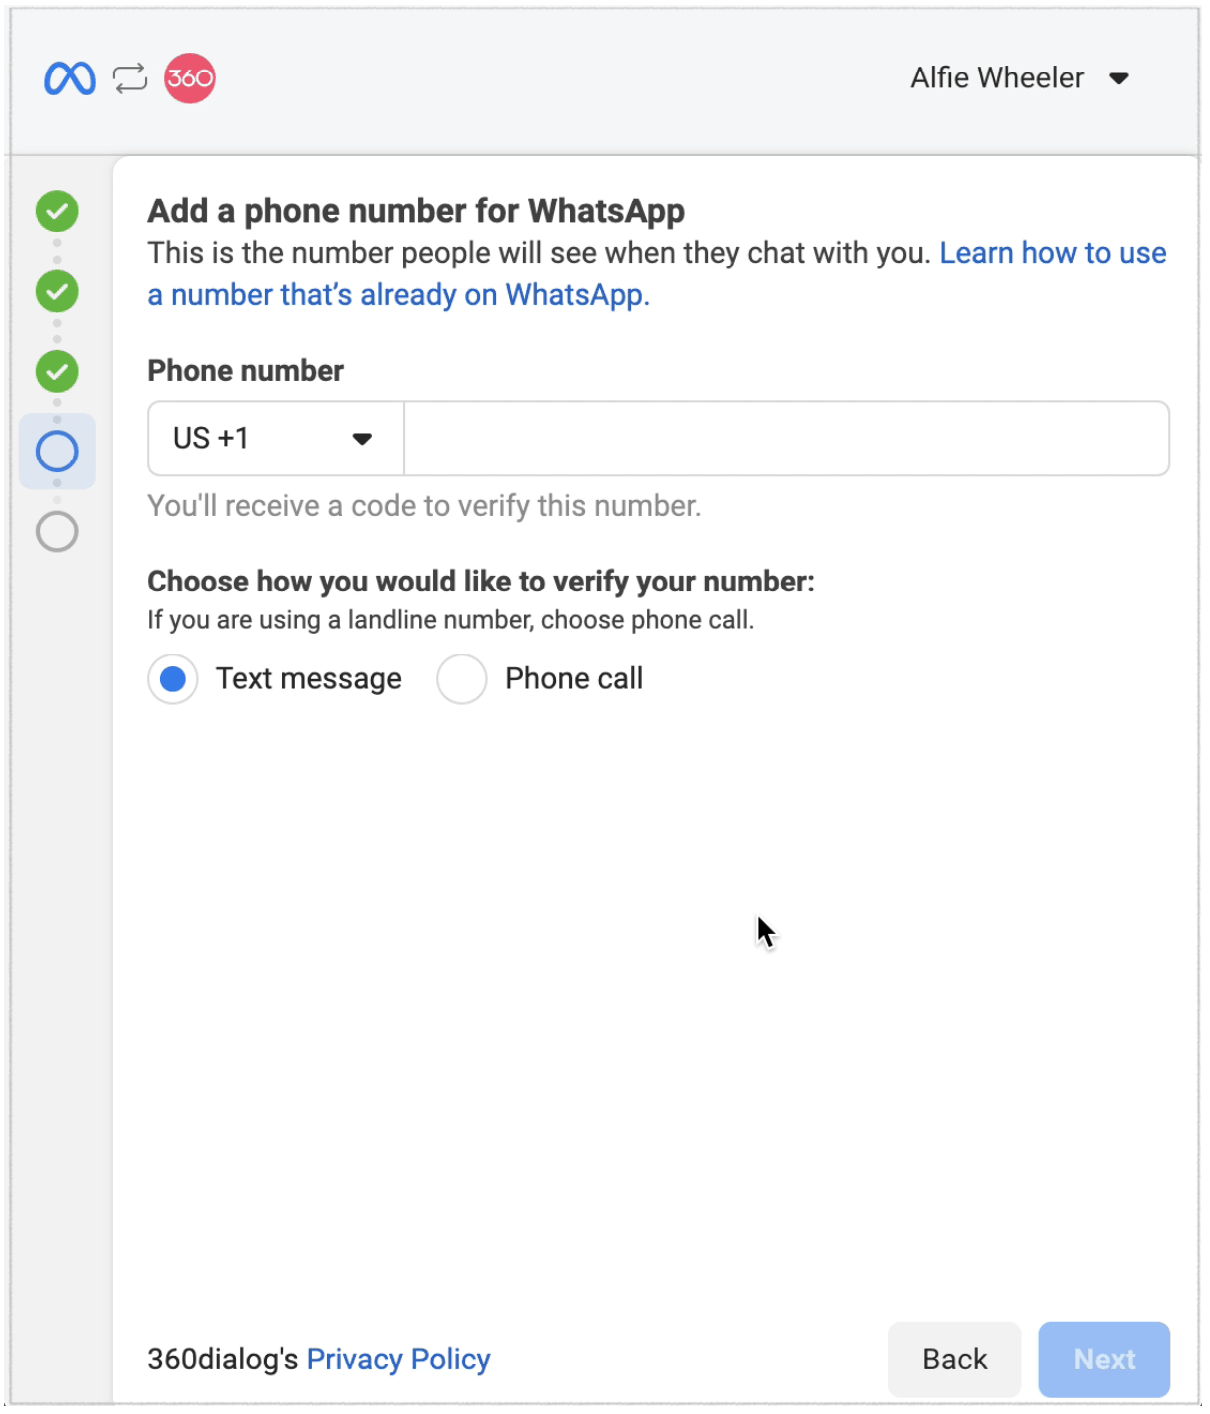This screenshot has height=1414, width=1210.
Task: Click the country code dropdown arrow
Action: 362,438
